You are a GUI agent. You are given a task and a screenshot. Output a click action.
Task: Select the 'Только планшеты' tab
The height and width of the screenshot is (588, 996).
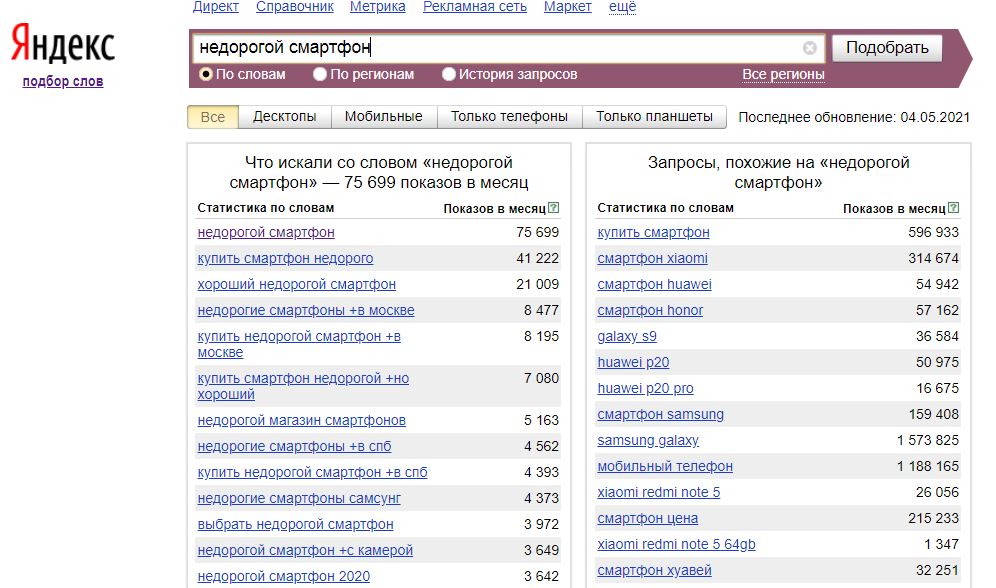click(654, 117)
